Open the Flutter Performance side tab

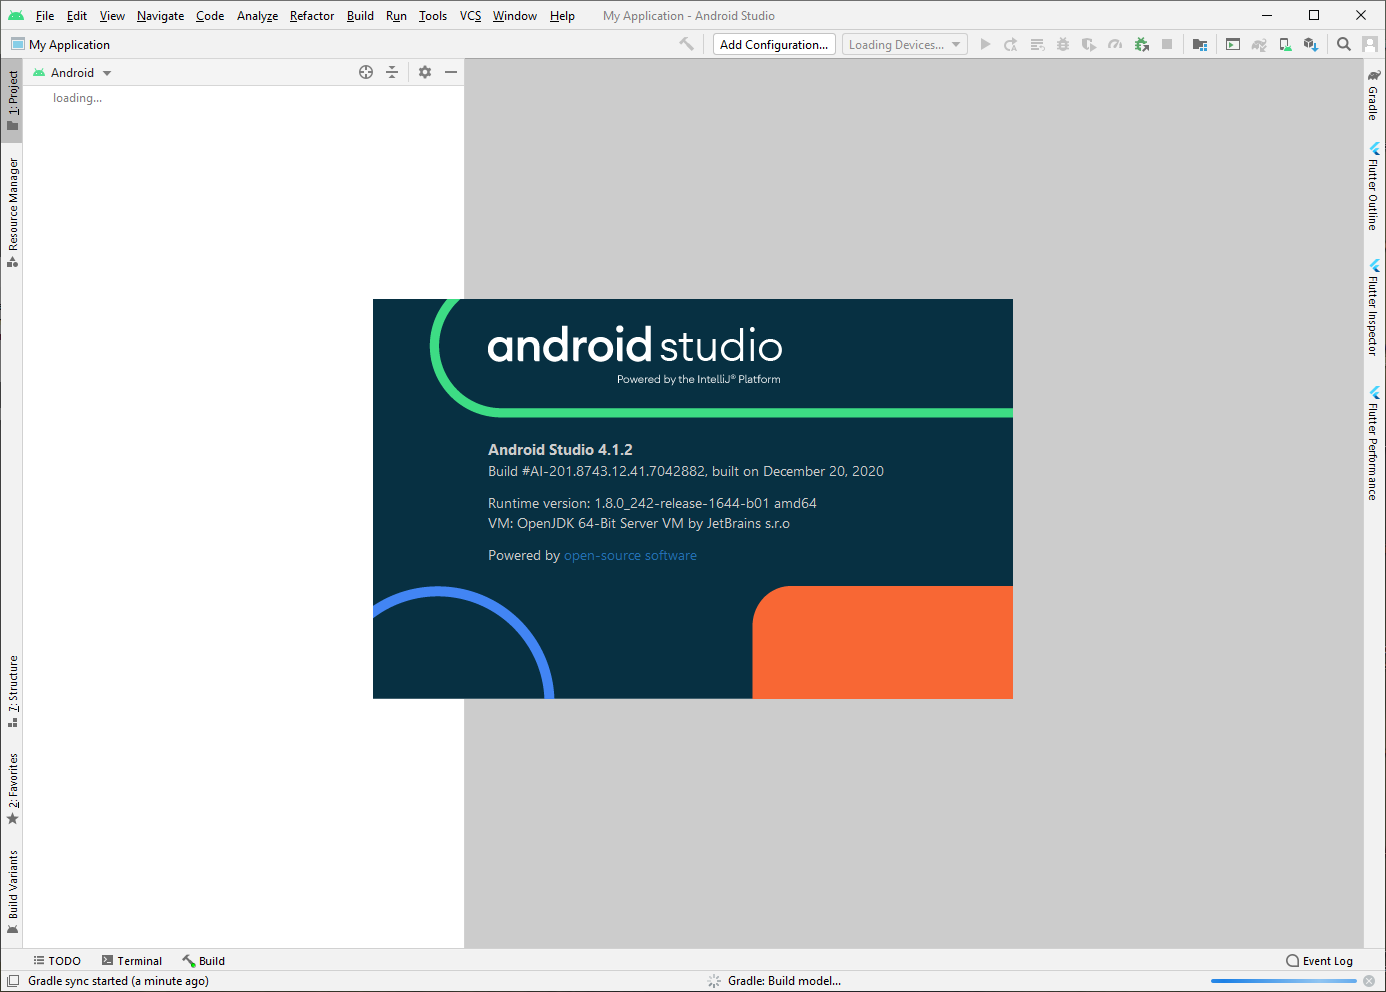[x=1374, y=443]
